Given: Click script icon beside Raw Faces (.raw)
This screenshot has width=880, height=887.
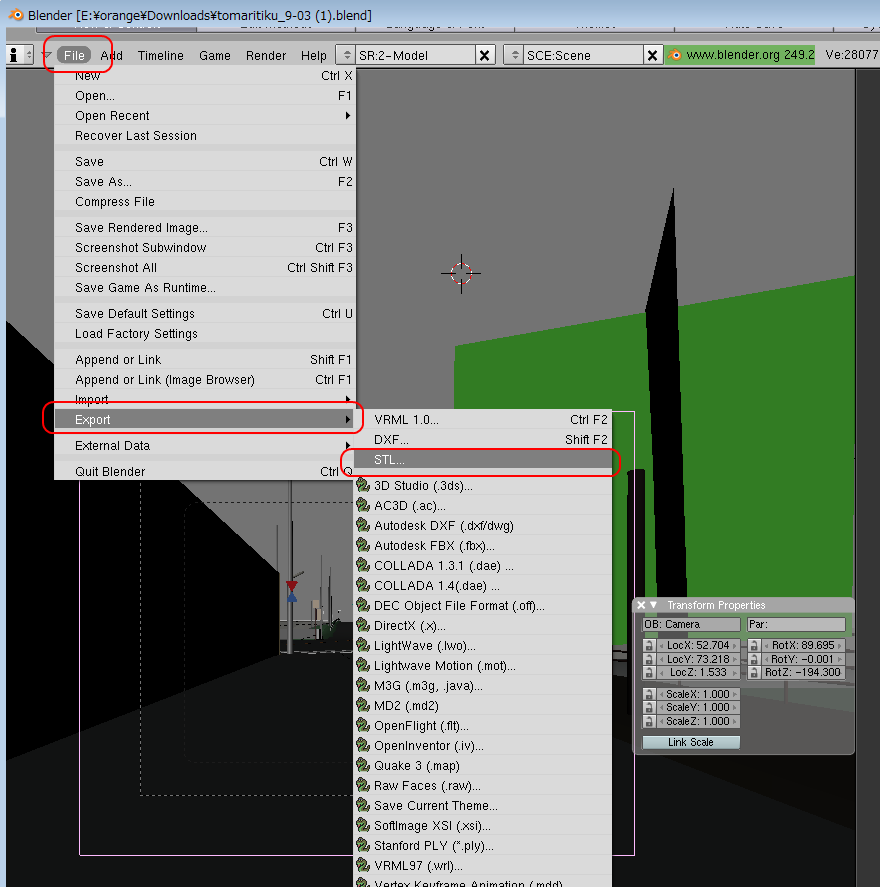Looking at the screenshot, I should pos(363,785).
